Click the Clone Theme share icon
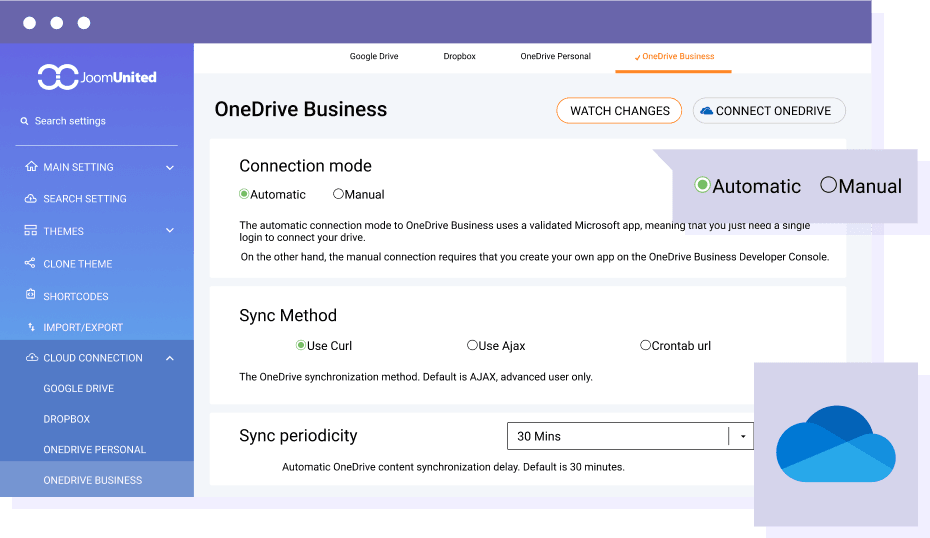This screenshot has height=538, width=930. tap(30, 264)
